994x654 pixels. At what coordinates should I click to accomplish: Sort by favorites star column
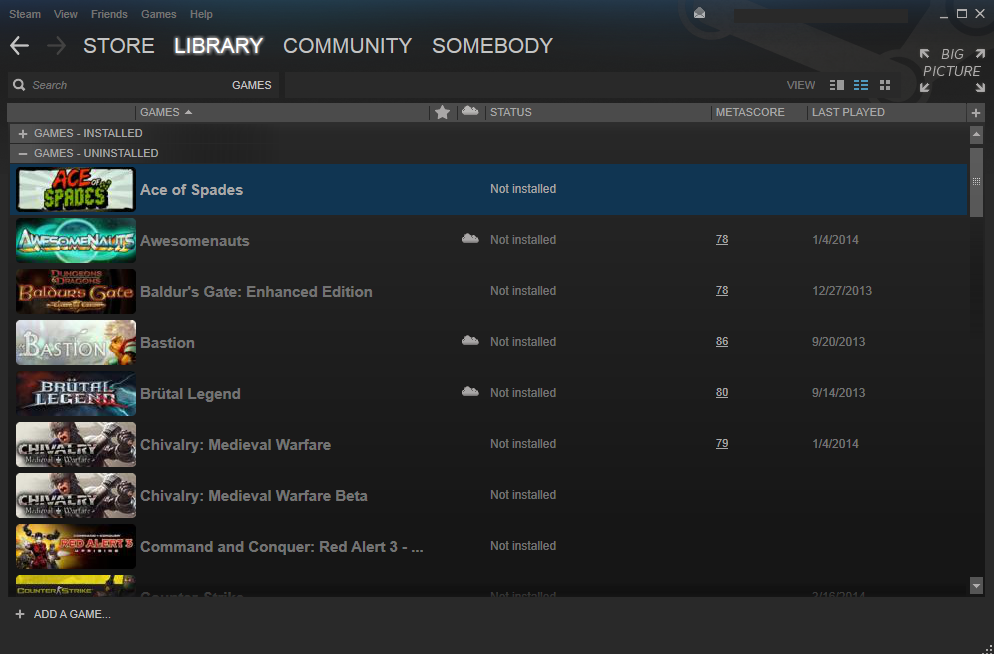pyautogui.click(x=442, y=112)
